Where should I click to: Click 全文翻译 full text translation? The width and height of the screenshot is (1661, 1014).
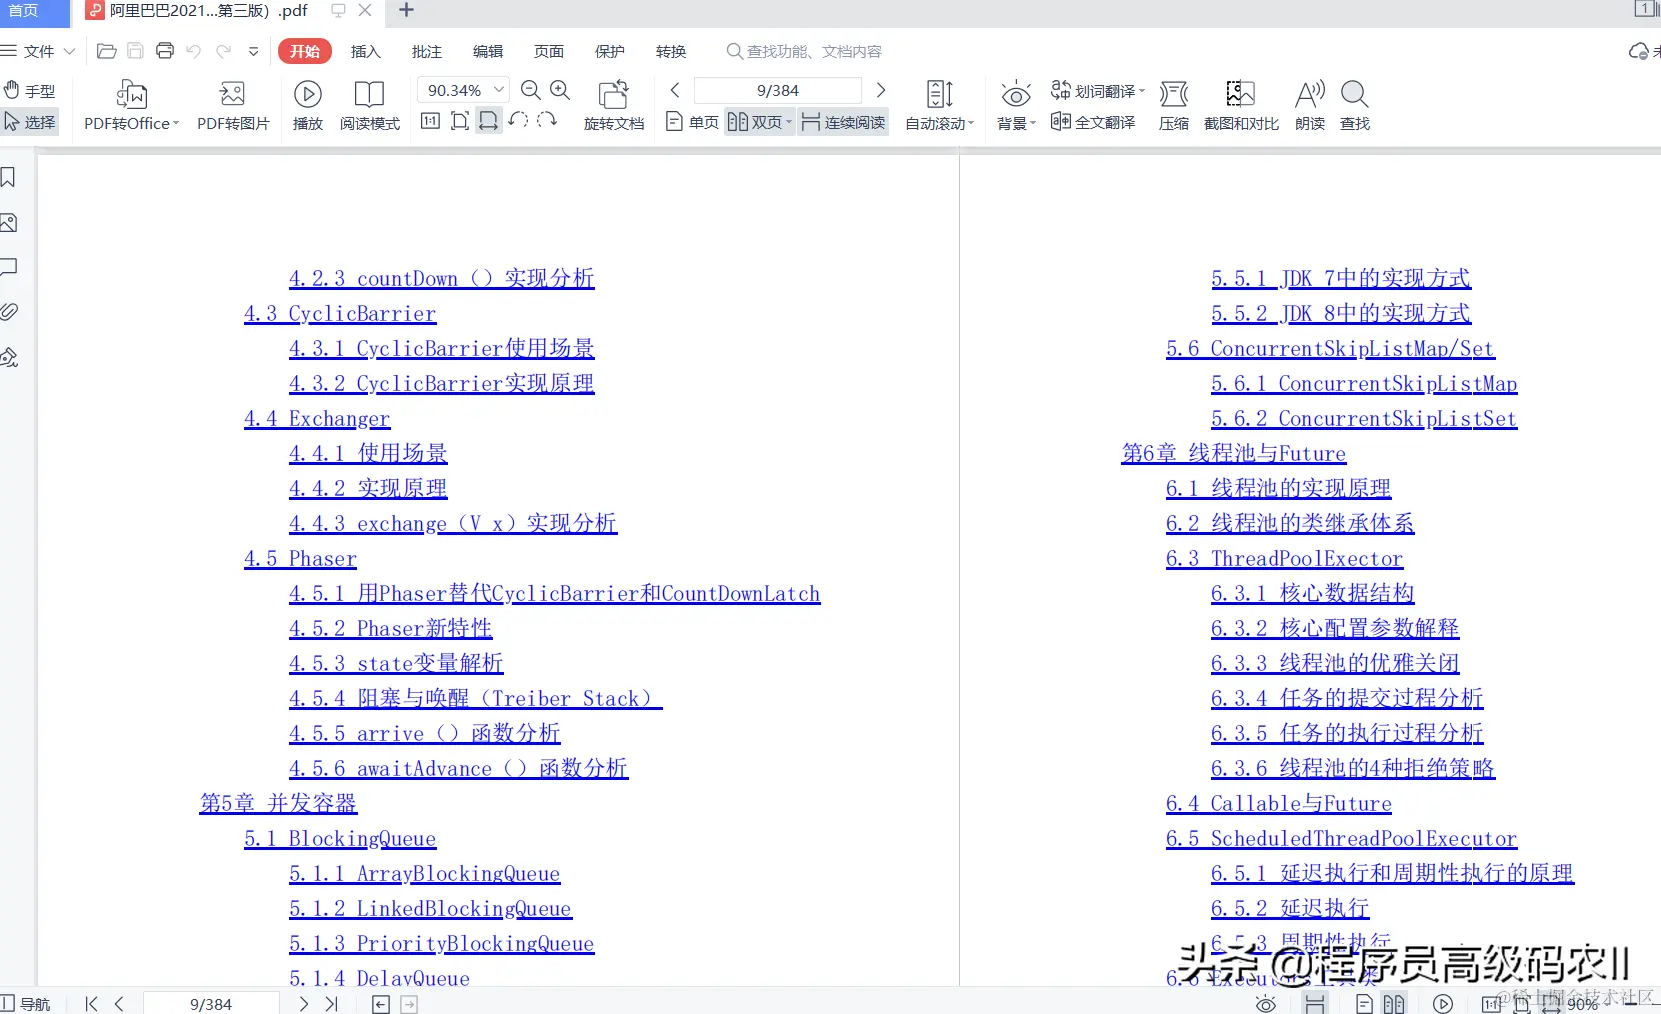click(1093, 122)
